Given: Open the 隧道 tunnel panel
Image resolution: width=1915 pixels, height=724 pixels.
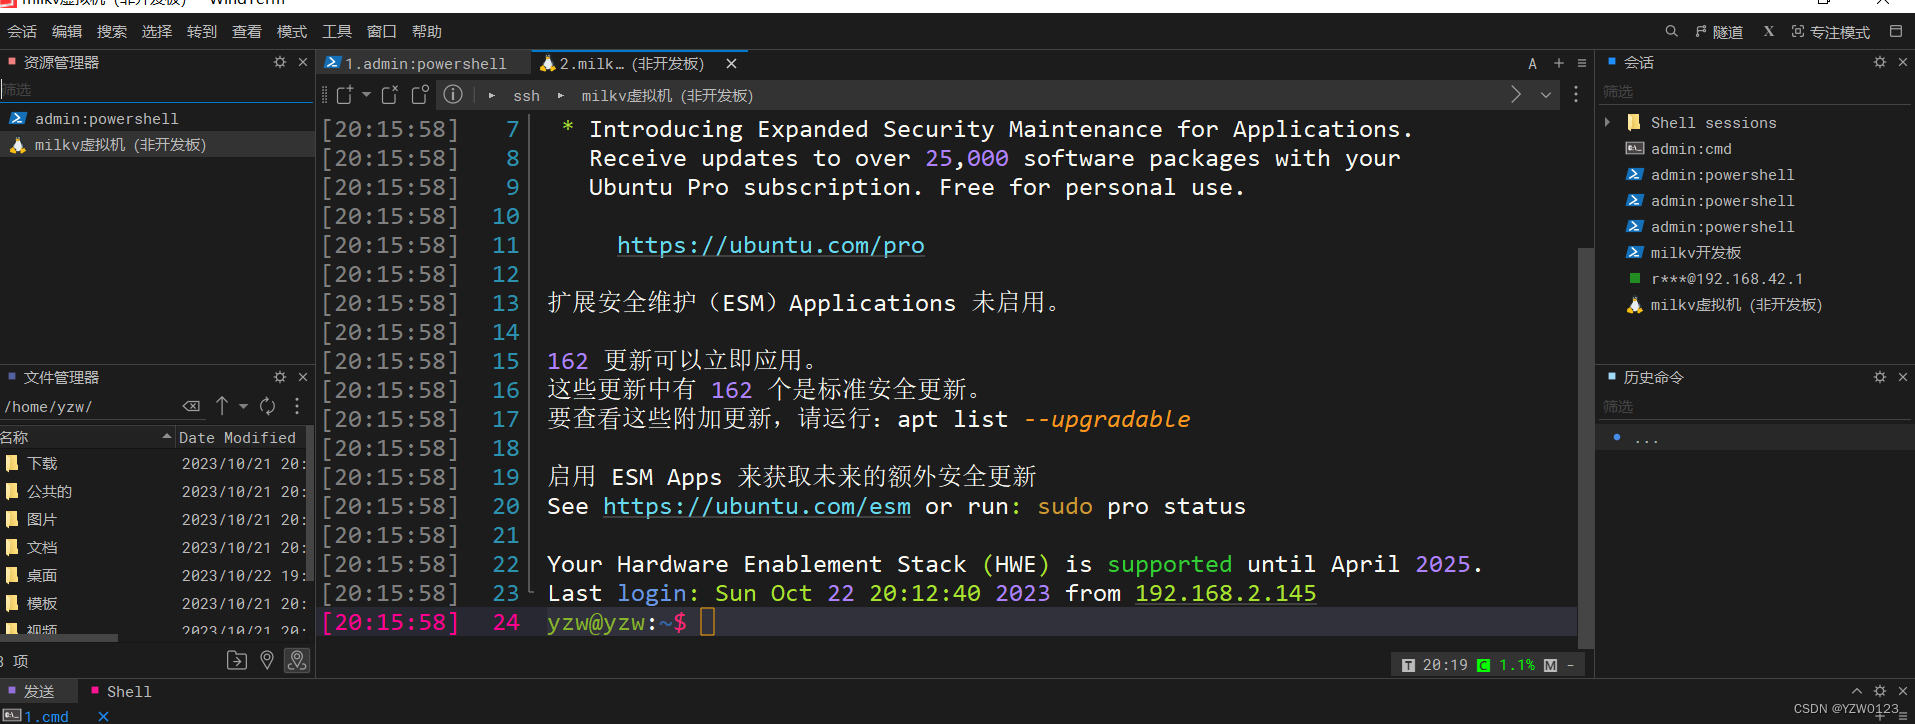Looking at the screenshot, I should (1719, 32).
